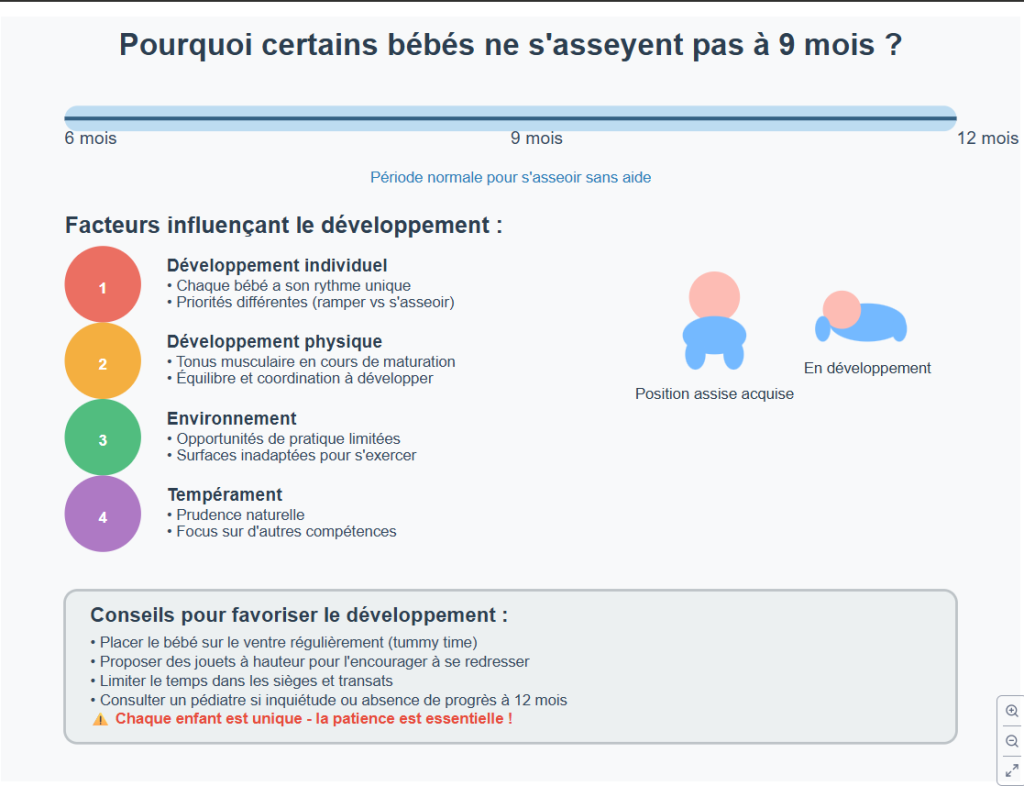Select the 'Environnement' factor heading
This screenshot has height=786, width=1024.
tap(231, 418)
